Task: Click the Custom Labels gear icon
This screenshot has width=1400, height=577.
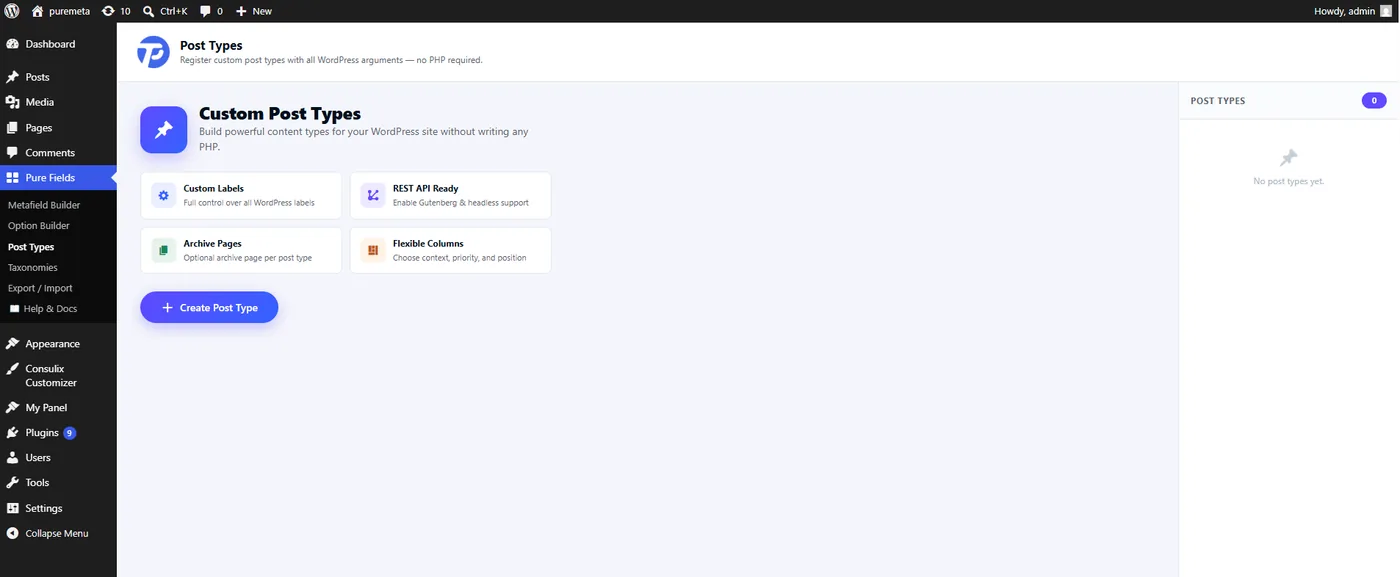Action: tap(164, 195)
